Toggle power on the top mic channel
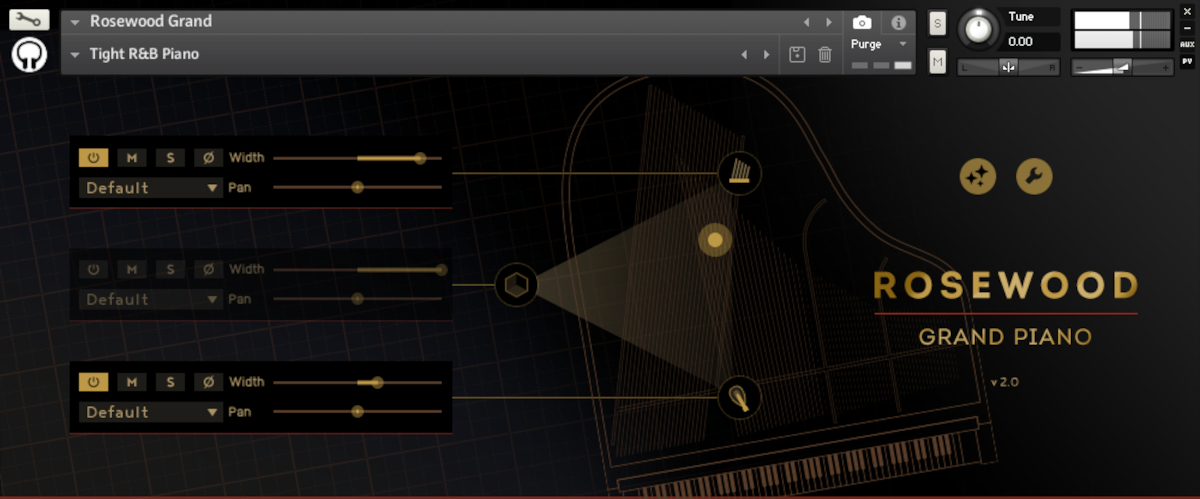Image resolution: width=1200 pixels, height=499 pixels. [x=93, y=158]
